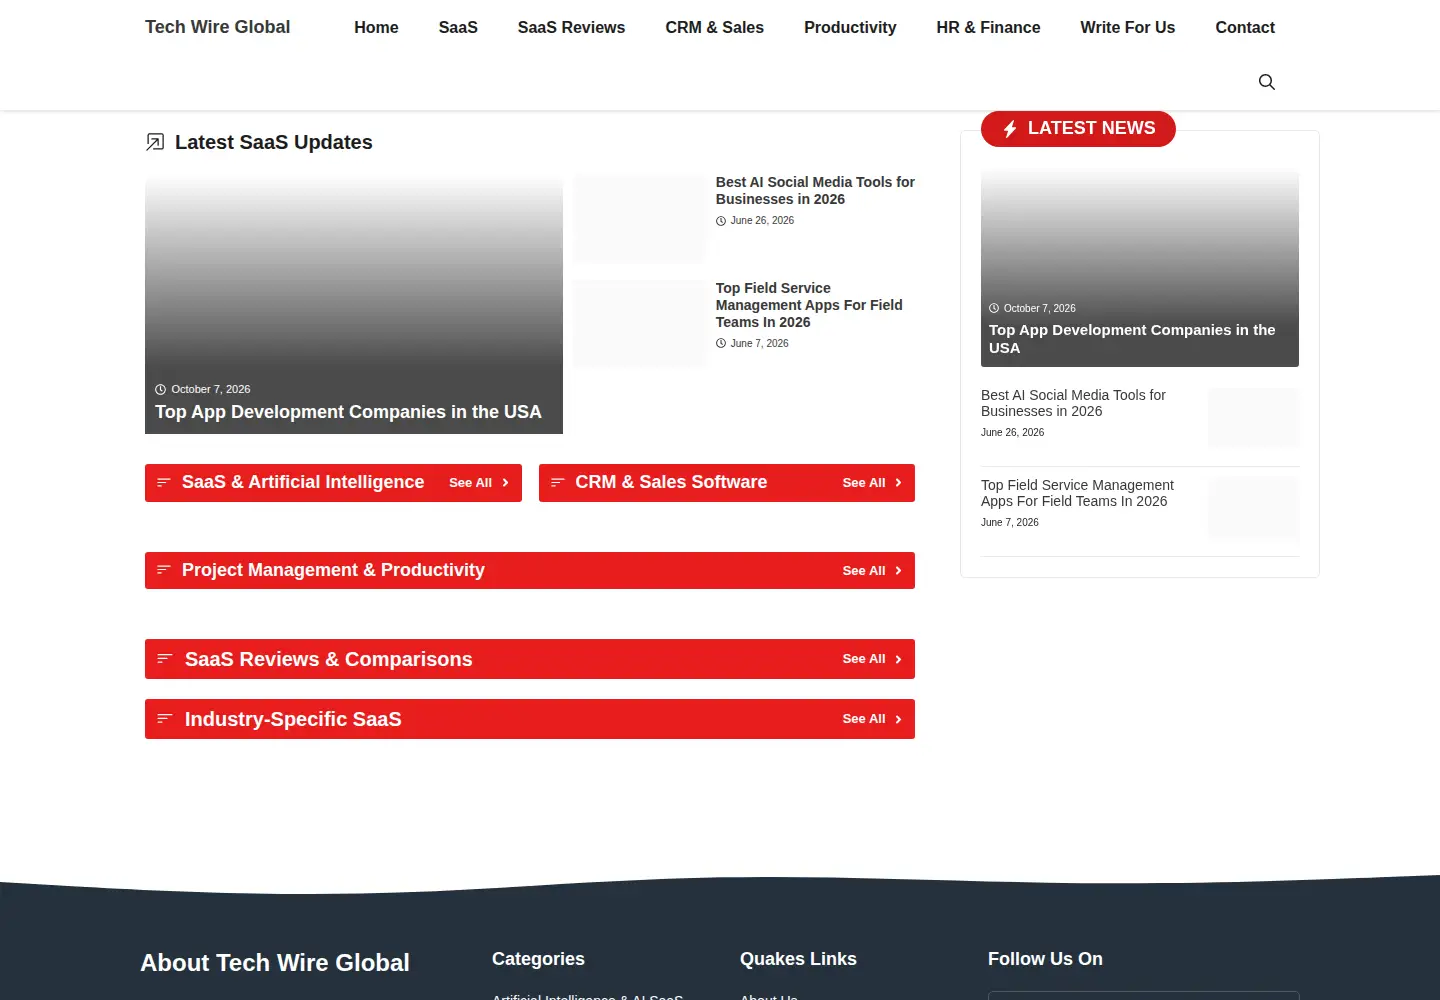The image size is (1440, 1000).
Task: Click Latest News thumbnail for Top Field Service
Action: click(x=1254, y=509)
